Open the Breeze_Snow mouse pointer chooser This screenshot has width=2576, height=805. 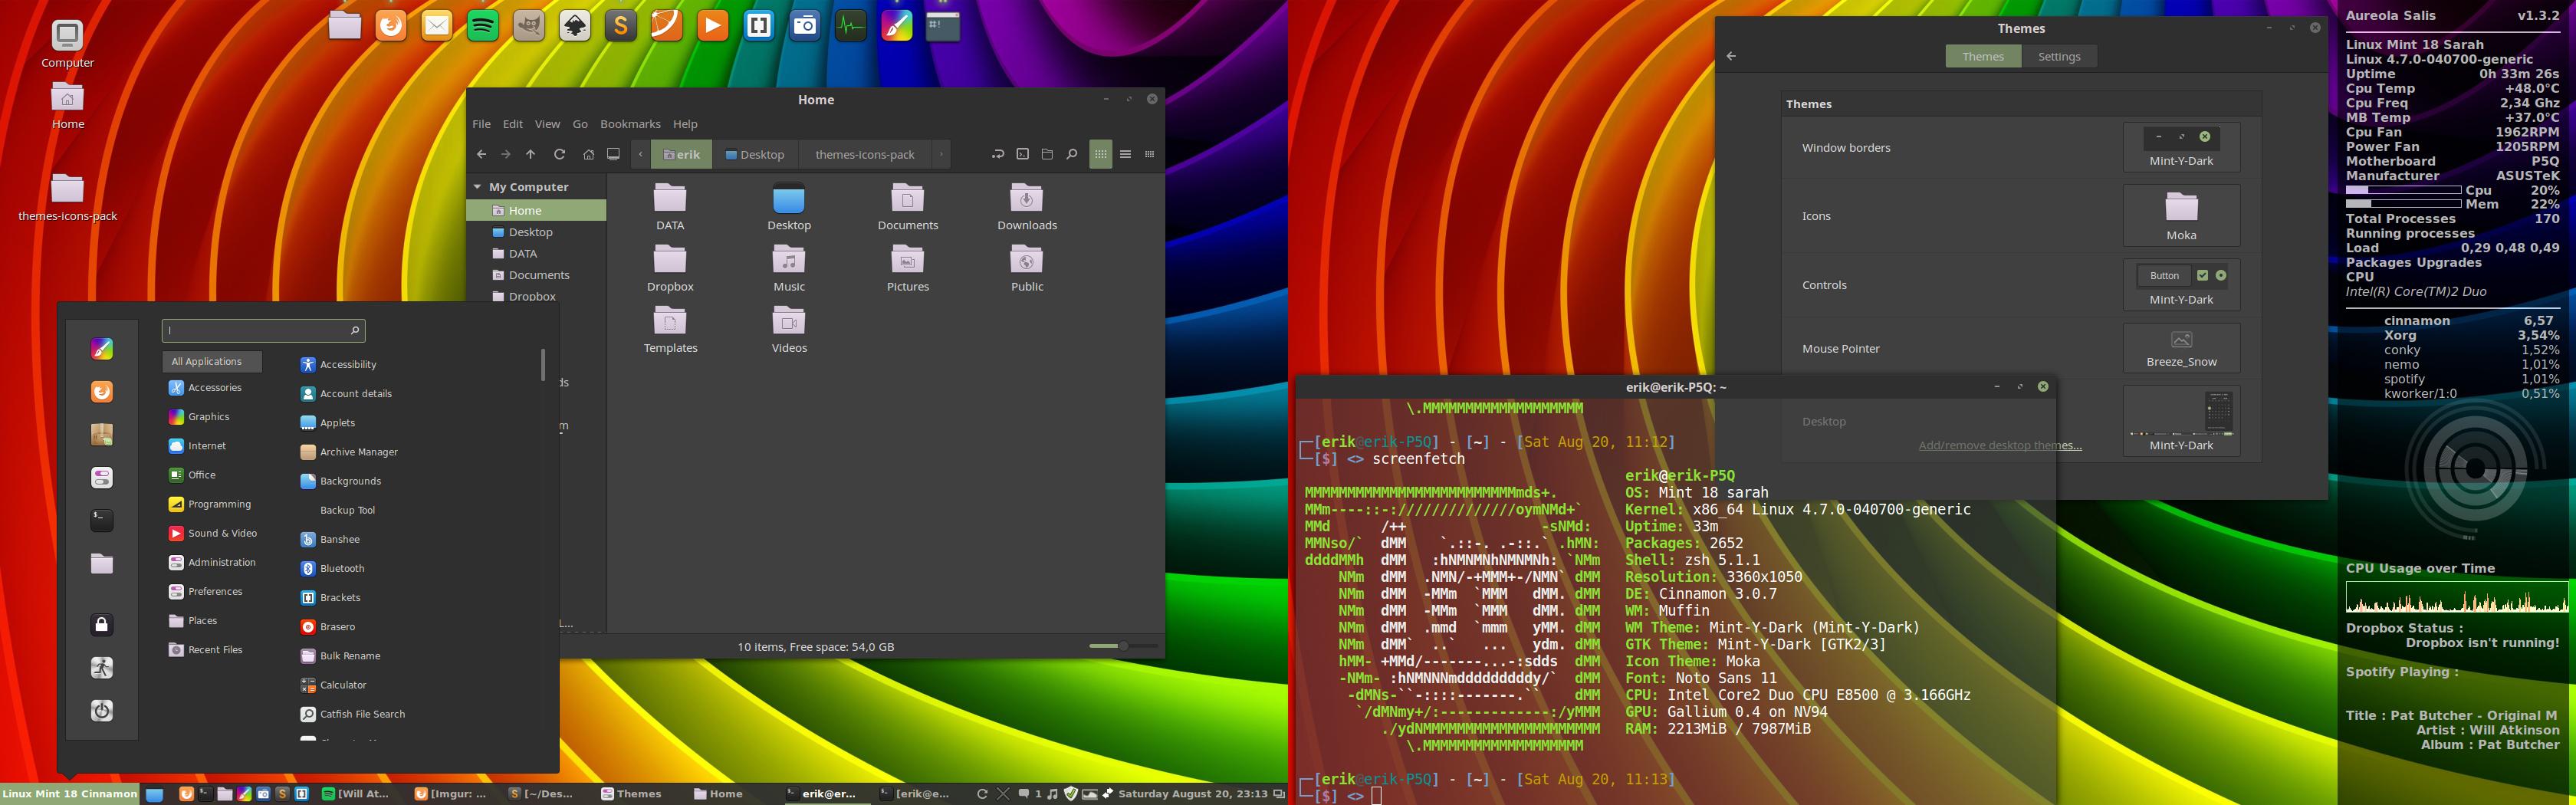coord(2181,348)
